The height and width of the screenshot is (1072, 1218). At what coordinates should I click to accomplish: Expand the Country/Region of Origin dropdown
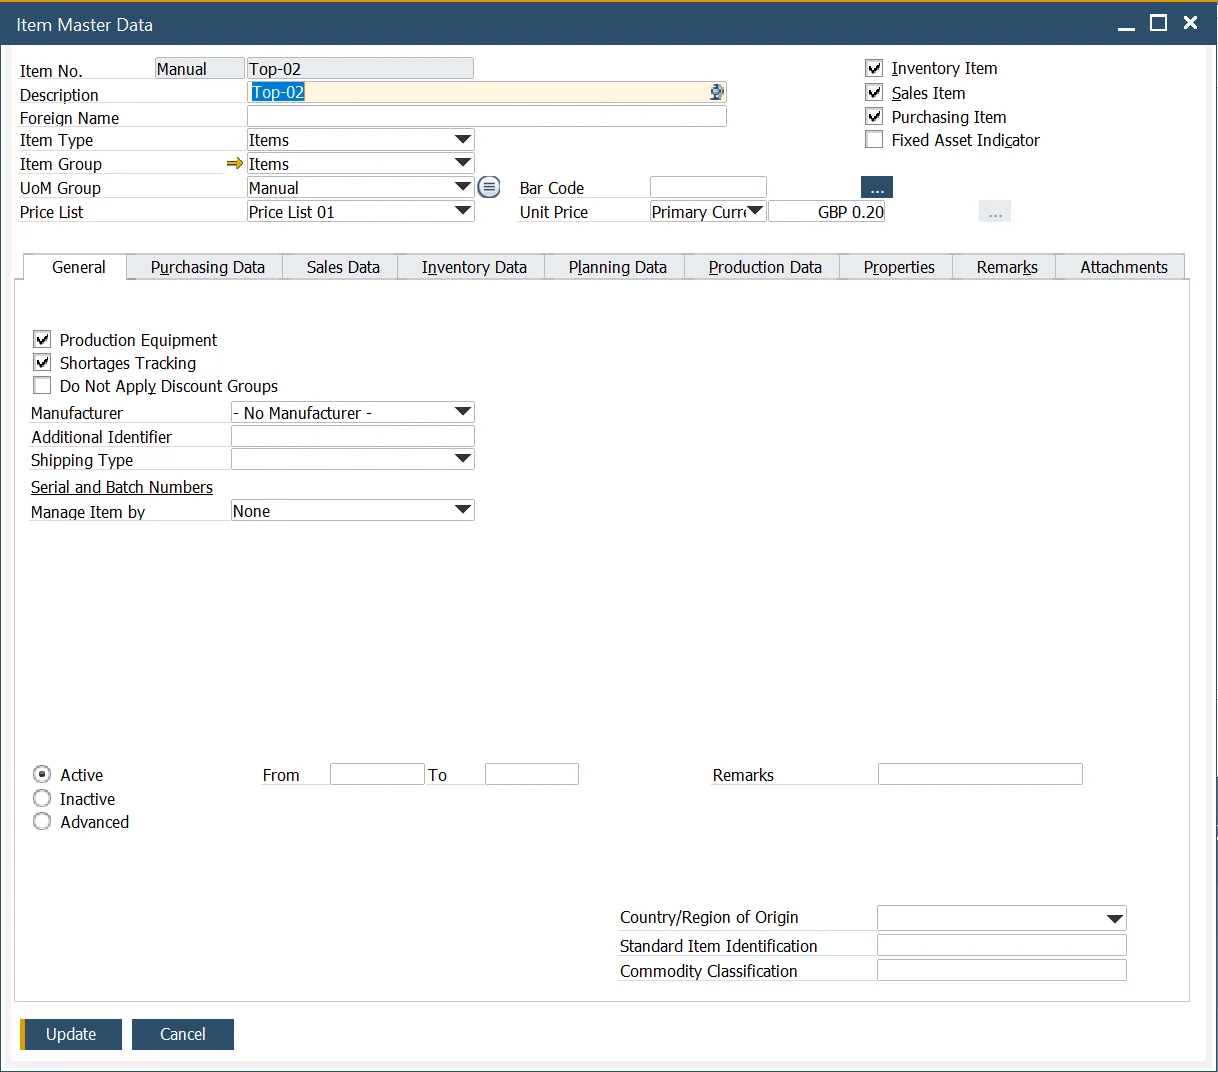pos(1114,918)
